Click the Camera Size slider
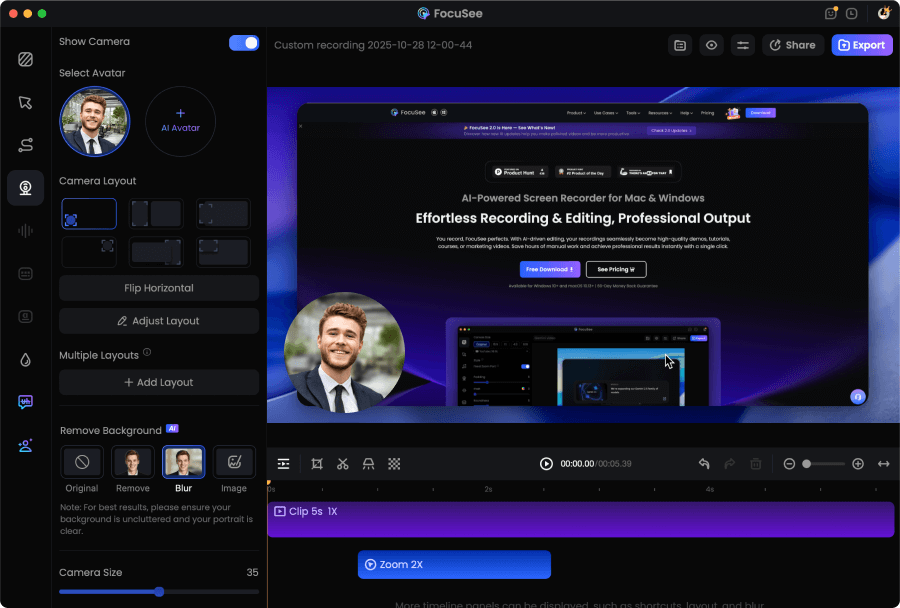 click(x=159, y=592)
